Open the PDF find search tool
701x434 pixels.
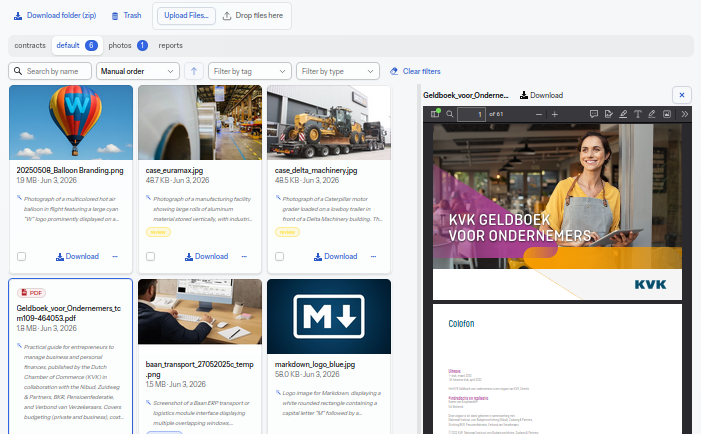point(450,114)
